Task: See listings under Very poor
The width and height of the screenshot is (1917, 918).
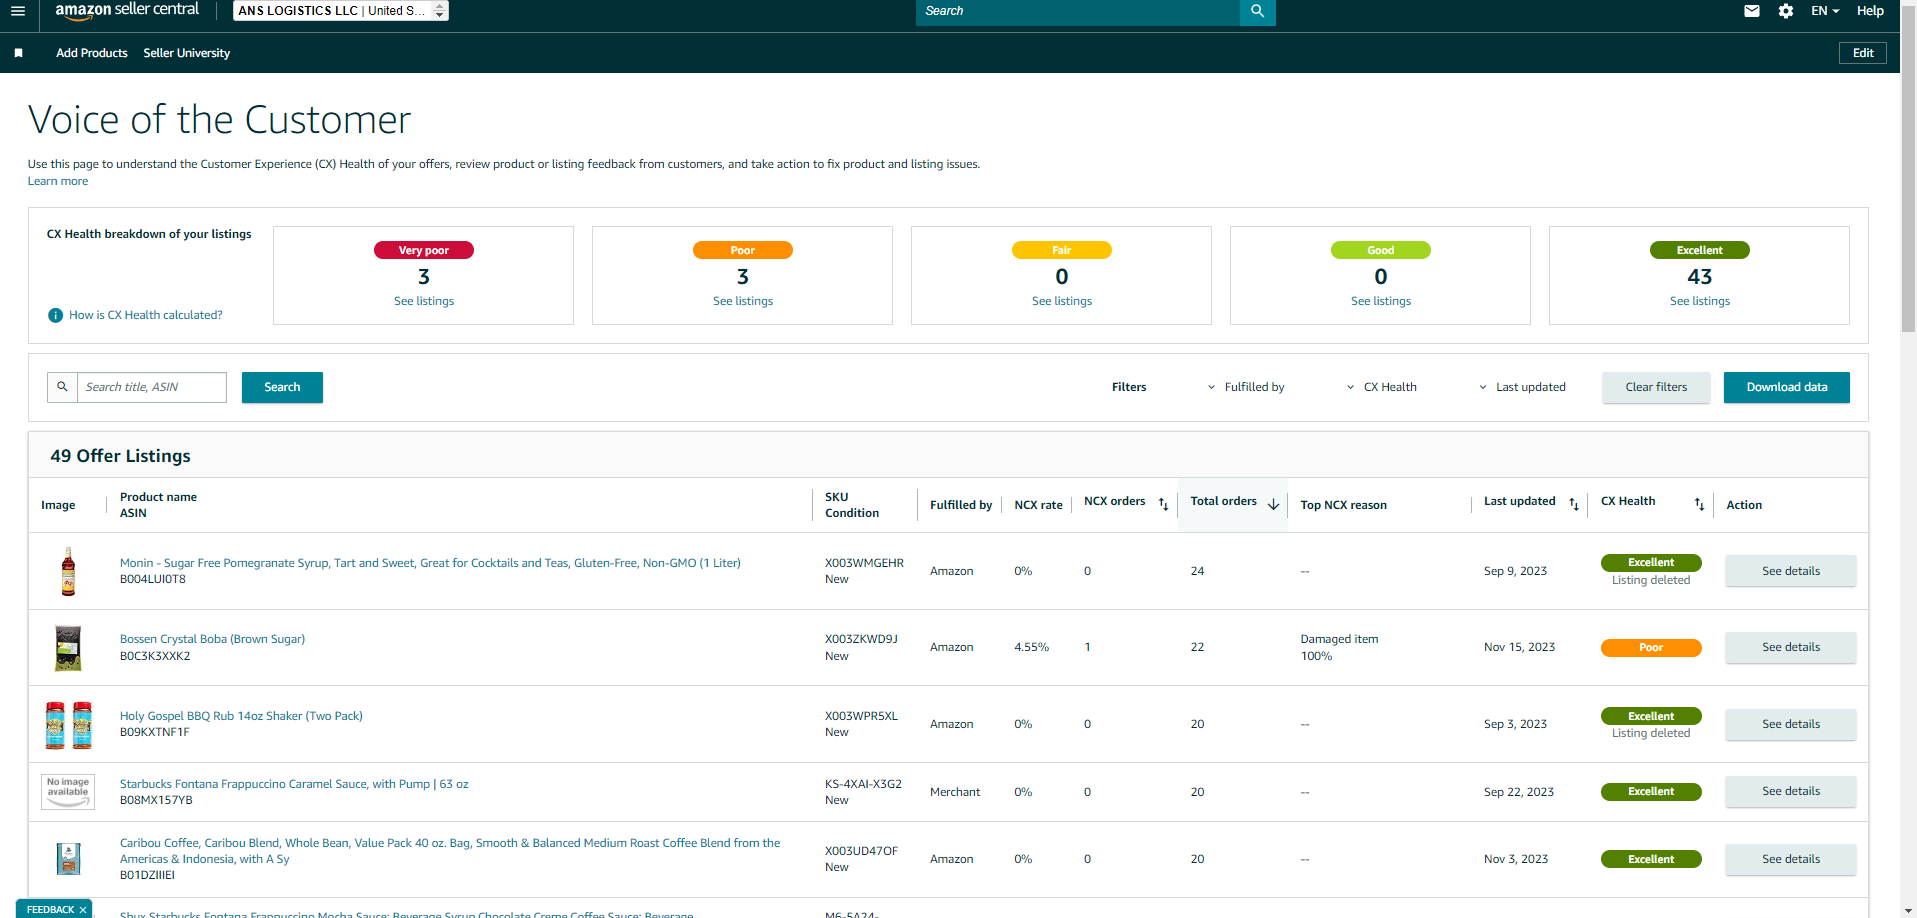Action: coord(424,301)
